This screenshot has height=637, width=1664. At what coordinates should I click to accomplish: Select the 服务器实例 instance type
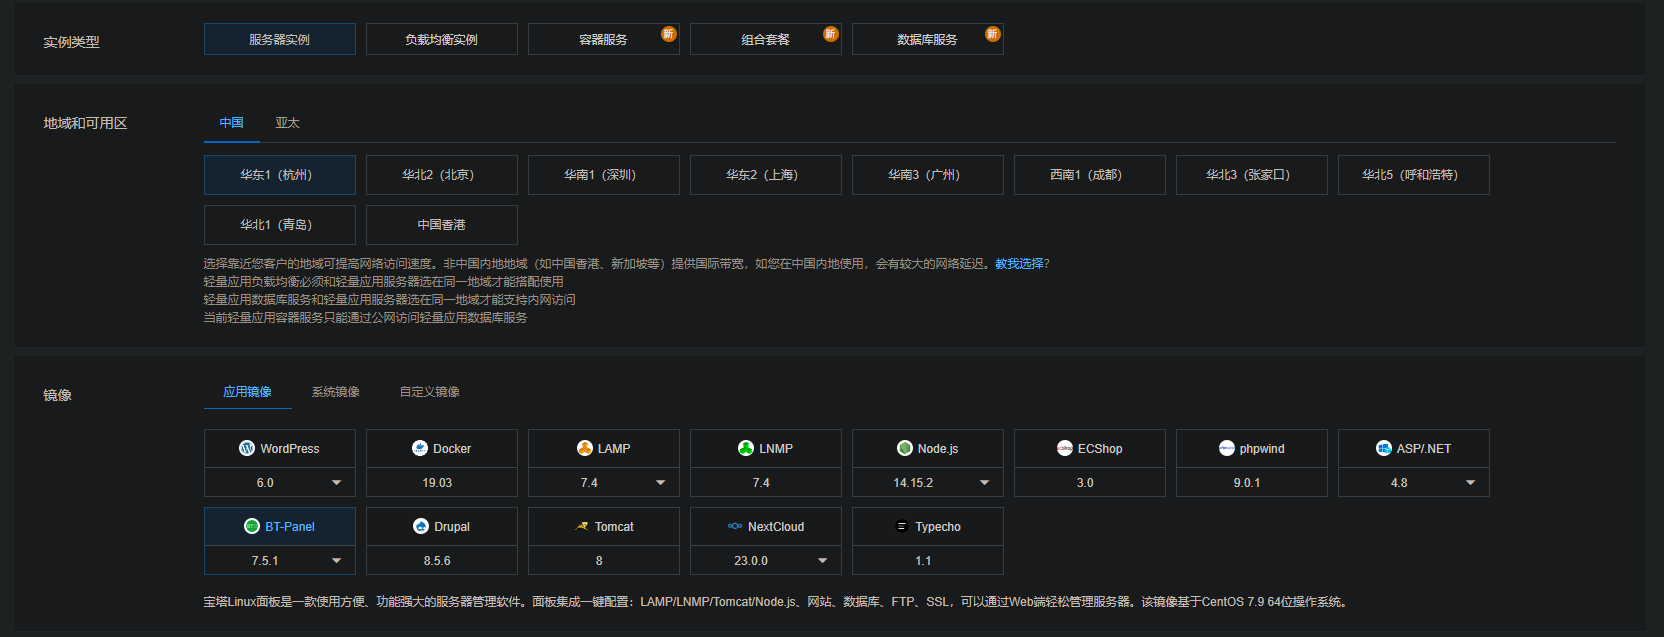click(280, 39)
